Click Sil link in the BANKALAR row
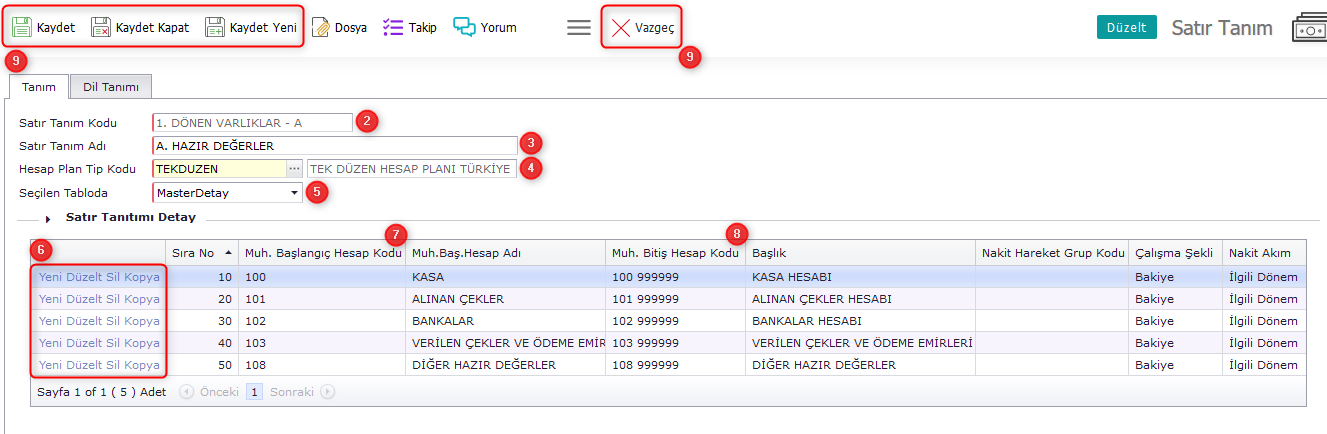 [x=113, y=321]
